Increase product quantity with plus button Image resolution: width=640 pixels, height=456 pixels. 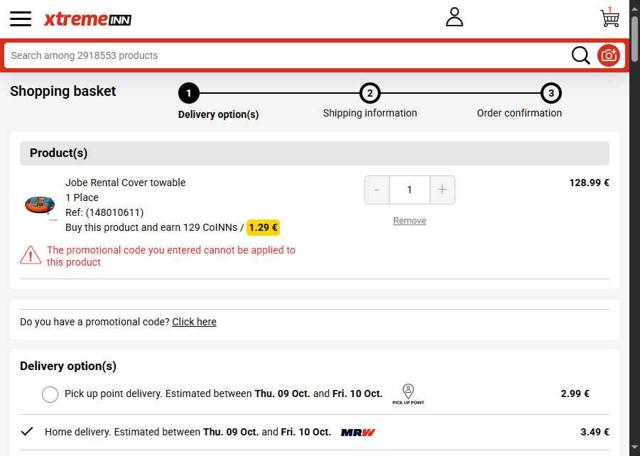(x=442, y=190)
